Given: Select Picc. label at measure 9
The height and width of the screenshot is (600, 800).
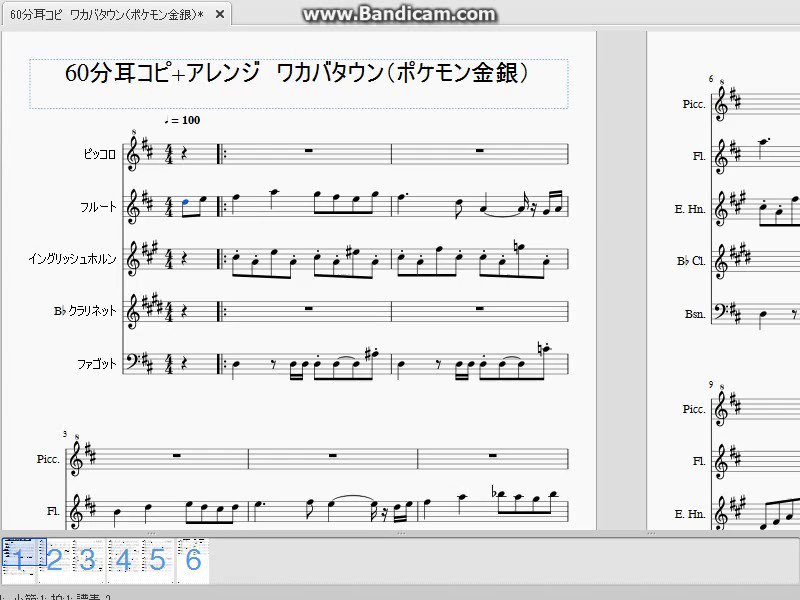Looking at the screenshot, I should 694,409.
